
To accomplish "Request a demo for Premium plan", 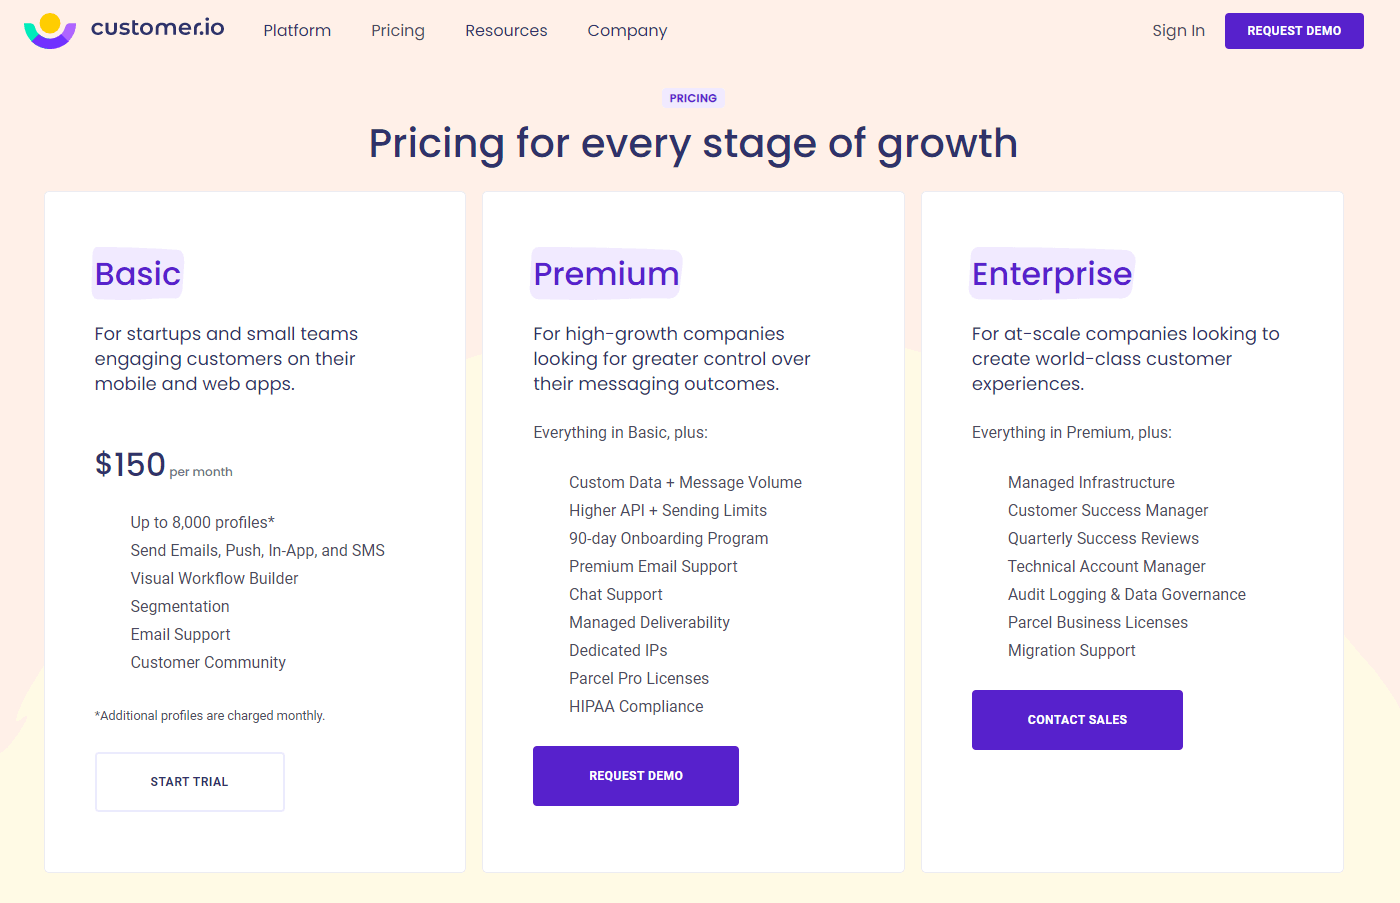I will (636, 776).
